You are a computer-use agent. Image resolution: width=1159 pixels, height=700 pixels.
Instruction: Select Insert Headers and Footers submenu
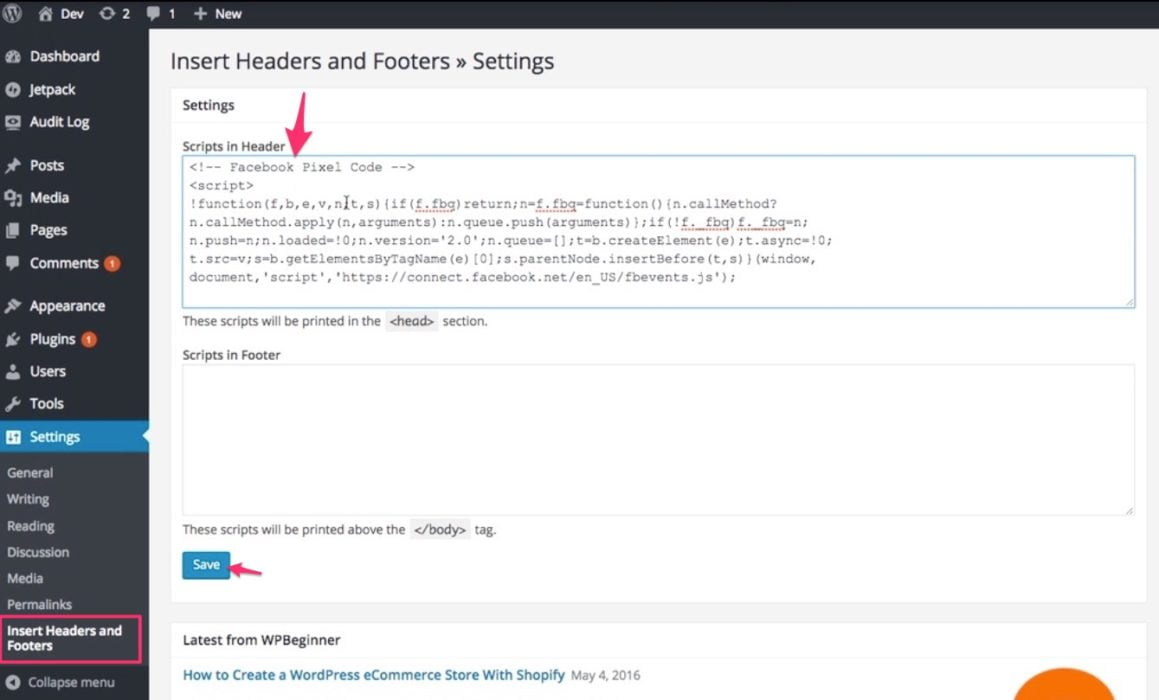point(64,638)
